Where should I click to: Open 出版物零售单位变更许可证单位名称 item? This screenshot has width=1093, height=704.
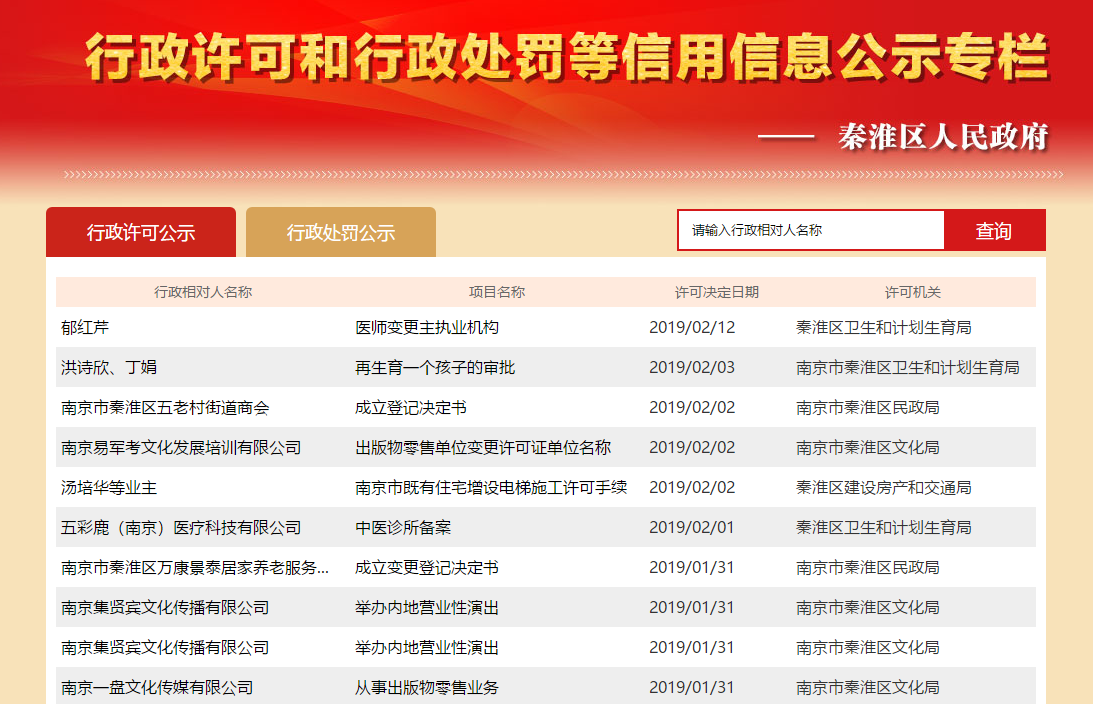pos(483,448)
